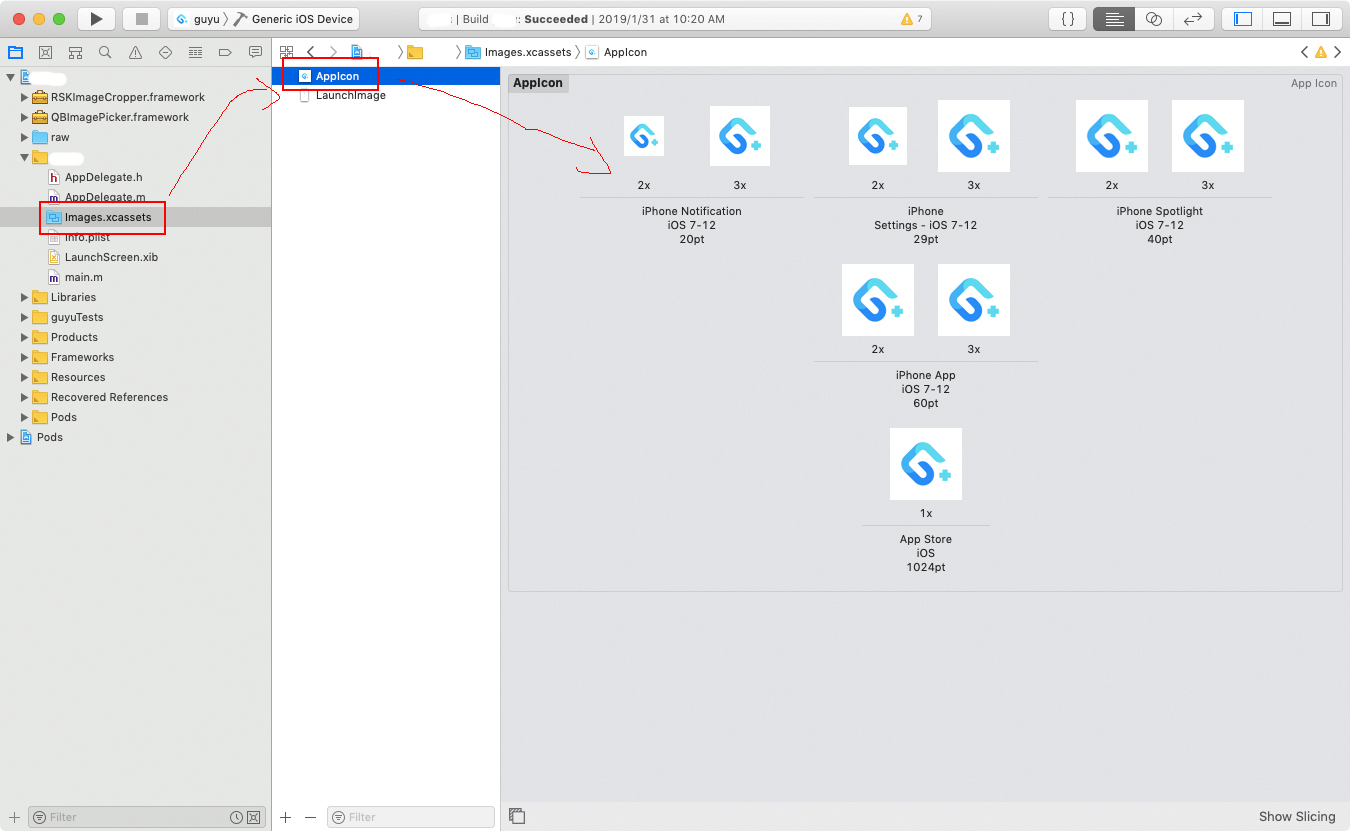Viewport: 1350px width, 831px height.
Task: Toggle source-control status file filter icon
Action: click(x=253, y=817)
